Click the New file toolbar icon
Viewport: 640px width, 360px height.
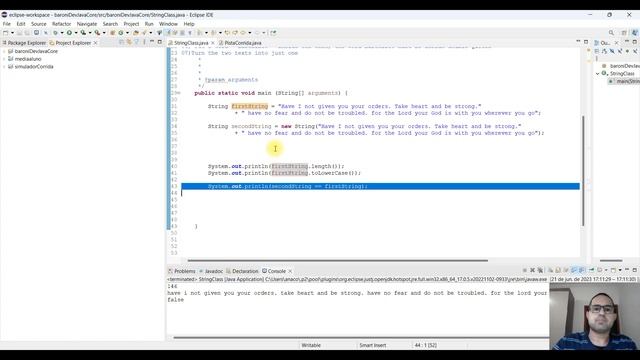(6, 33)
